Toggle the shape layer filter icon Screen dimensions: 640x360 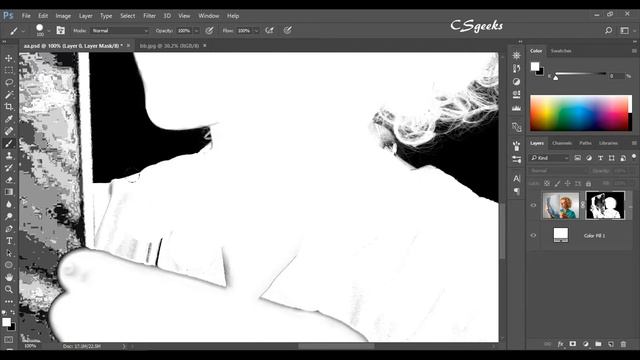coord(611,158)
